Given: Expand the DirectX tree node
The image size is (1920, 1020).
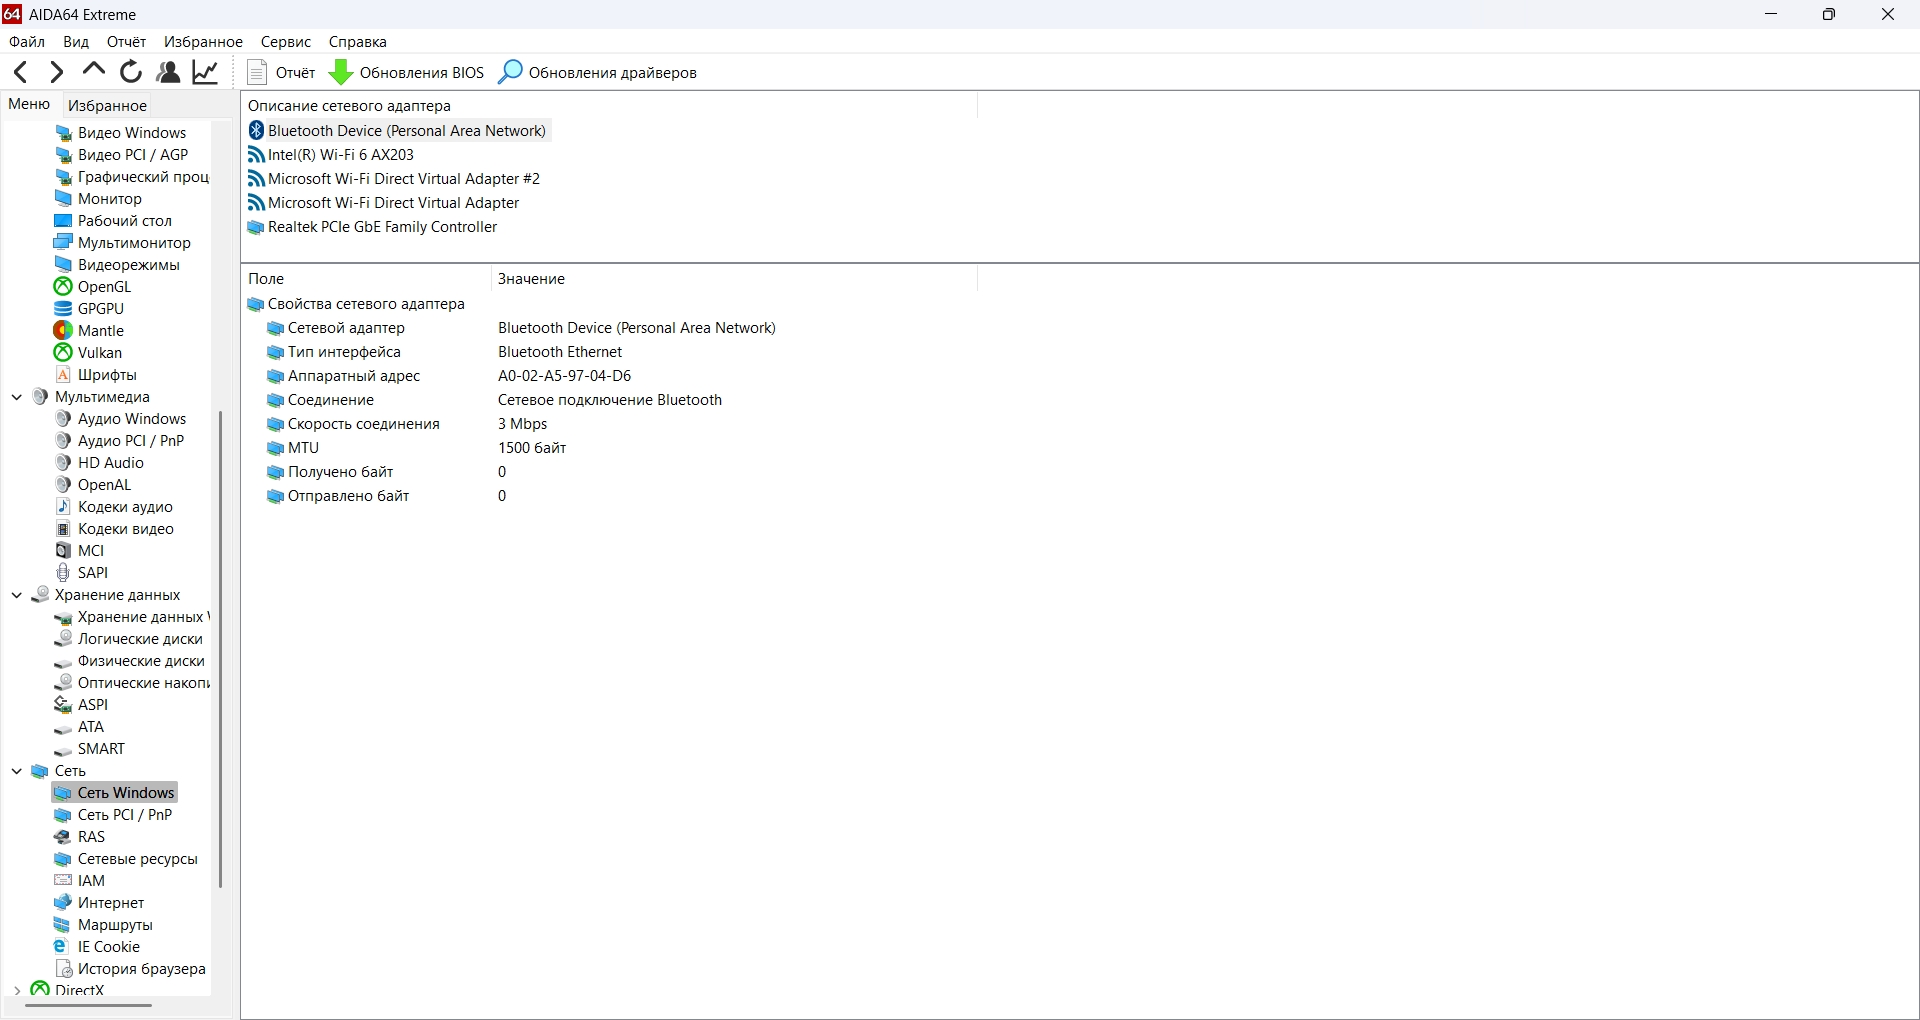Looking at the screenshot, I should pyautogui.click(x=17, y=991).
